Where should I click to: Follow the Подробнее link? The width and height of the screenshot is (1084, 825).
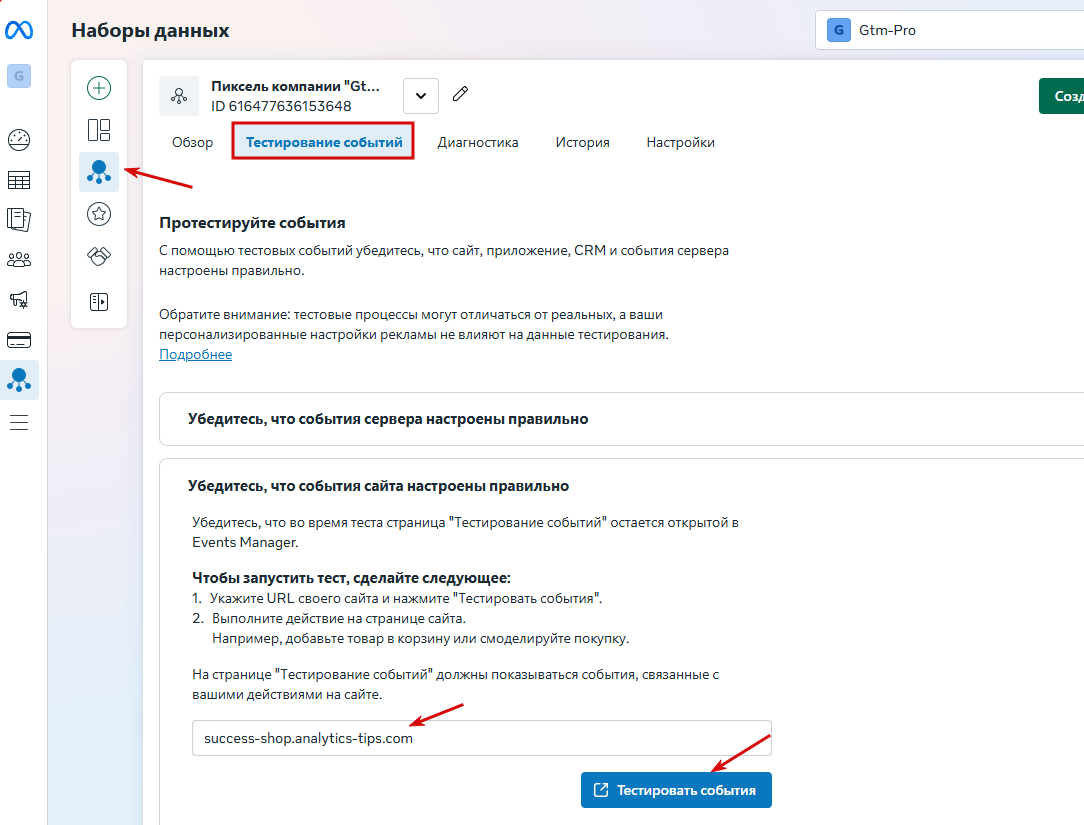pos(196,354)
